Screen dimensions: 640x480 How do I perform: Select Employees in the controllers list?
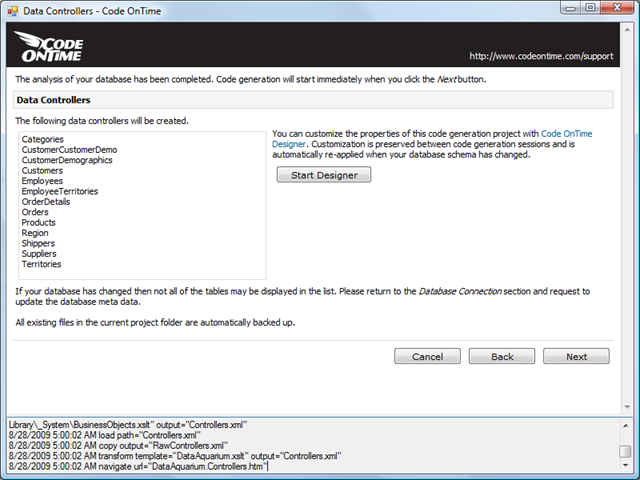[42, 181]
